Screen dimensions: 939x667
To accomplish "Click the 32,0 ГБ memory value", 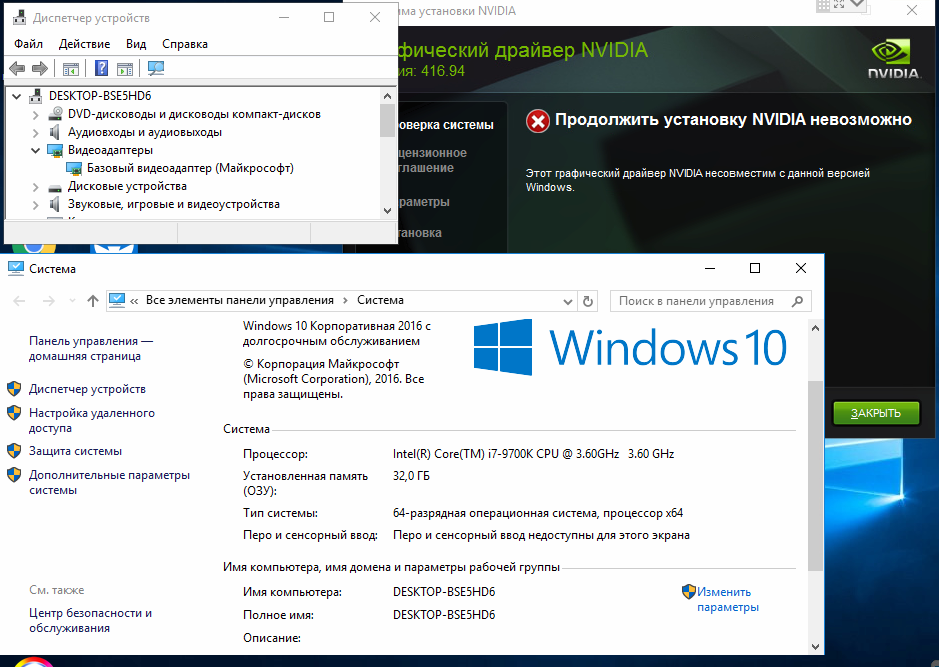I will point(411,476).
